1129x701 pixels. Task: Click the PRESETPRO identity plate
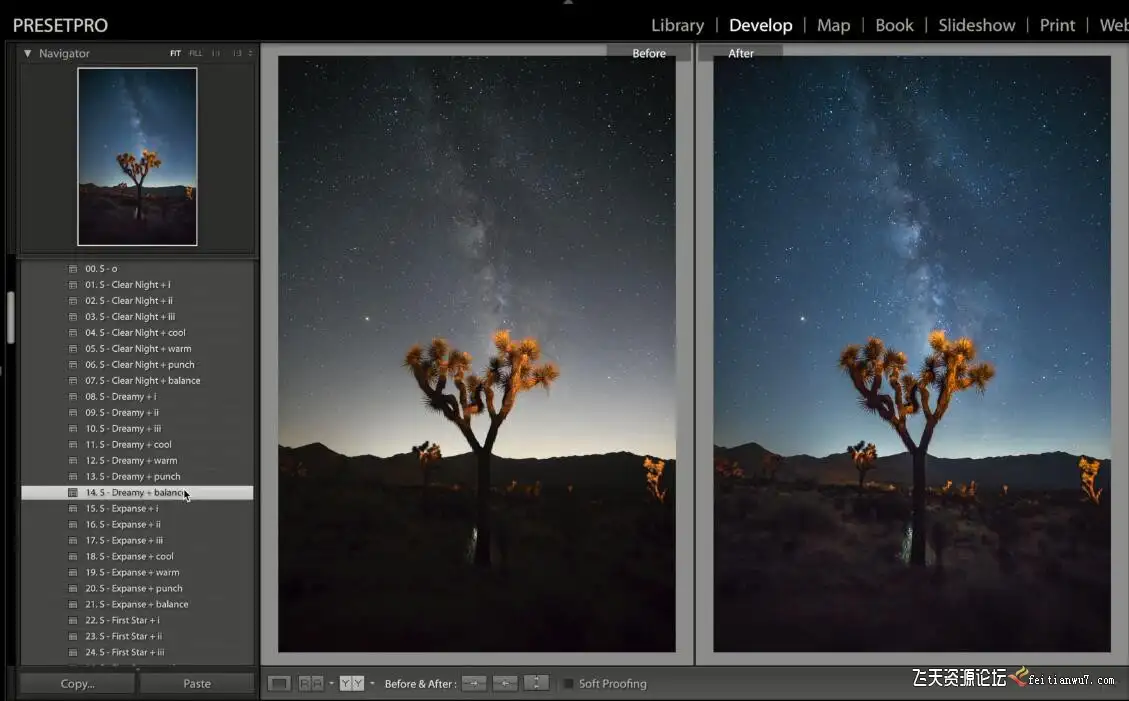point(60,26)
